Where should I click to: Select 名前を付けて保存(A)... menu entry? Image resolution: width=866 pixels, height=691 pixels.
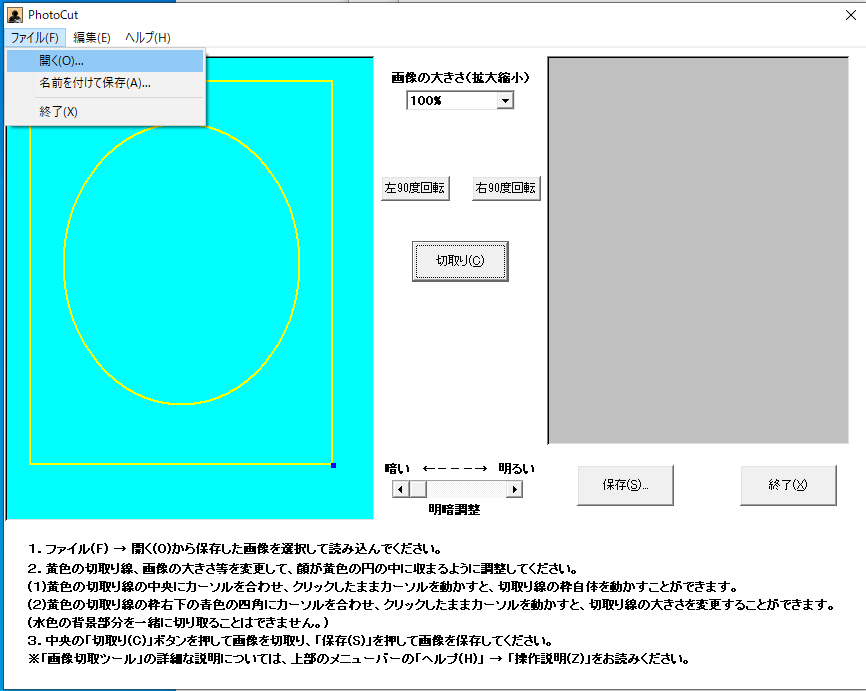pos(95,83)
